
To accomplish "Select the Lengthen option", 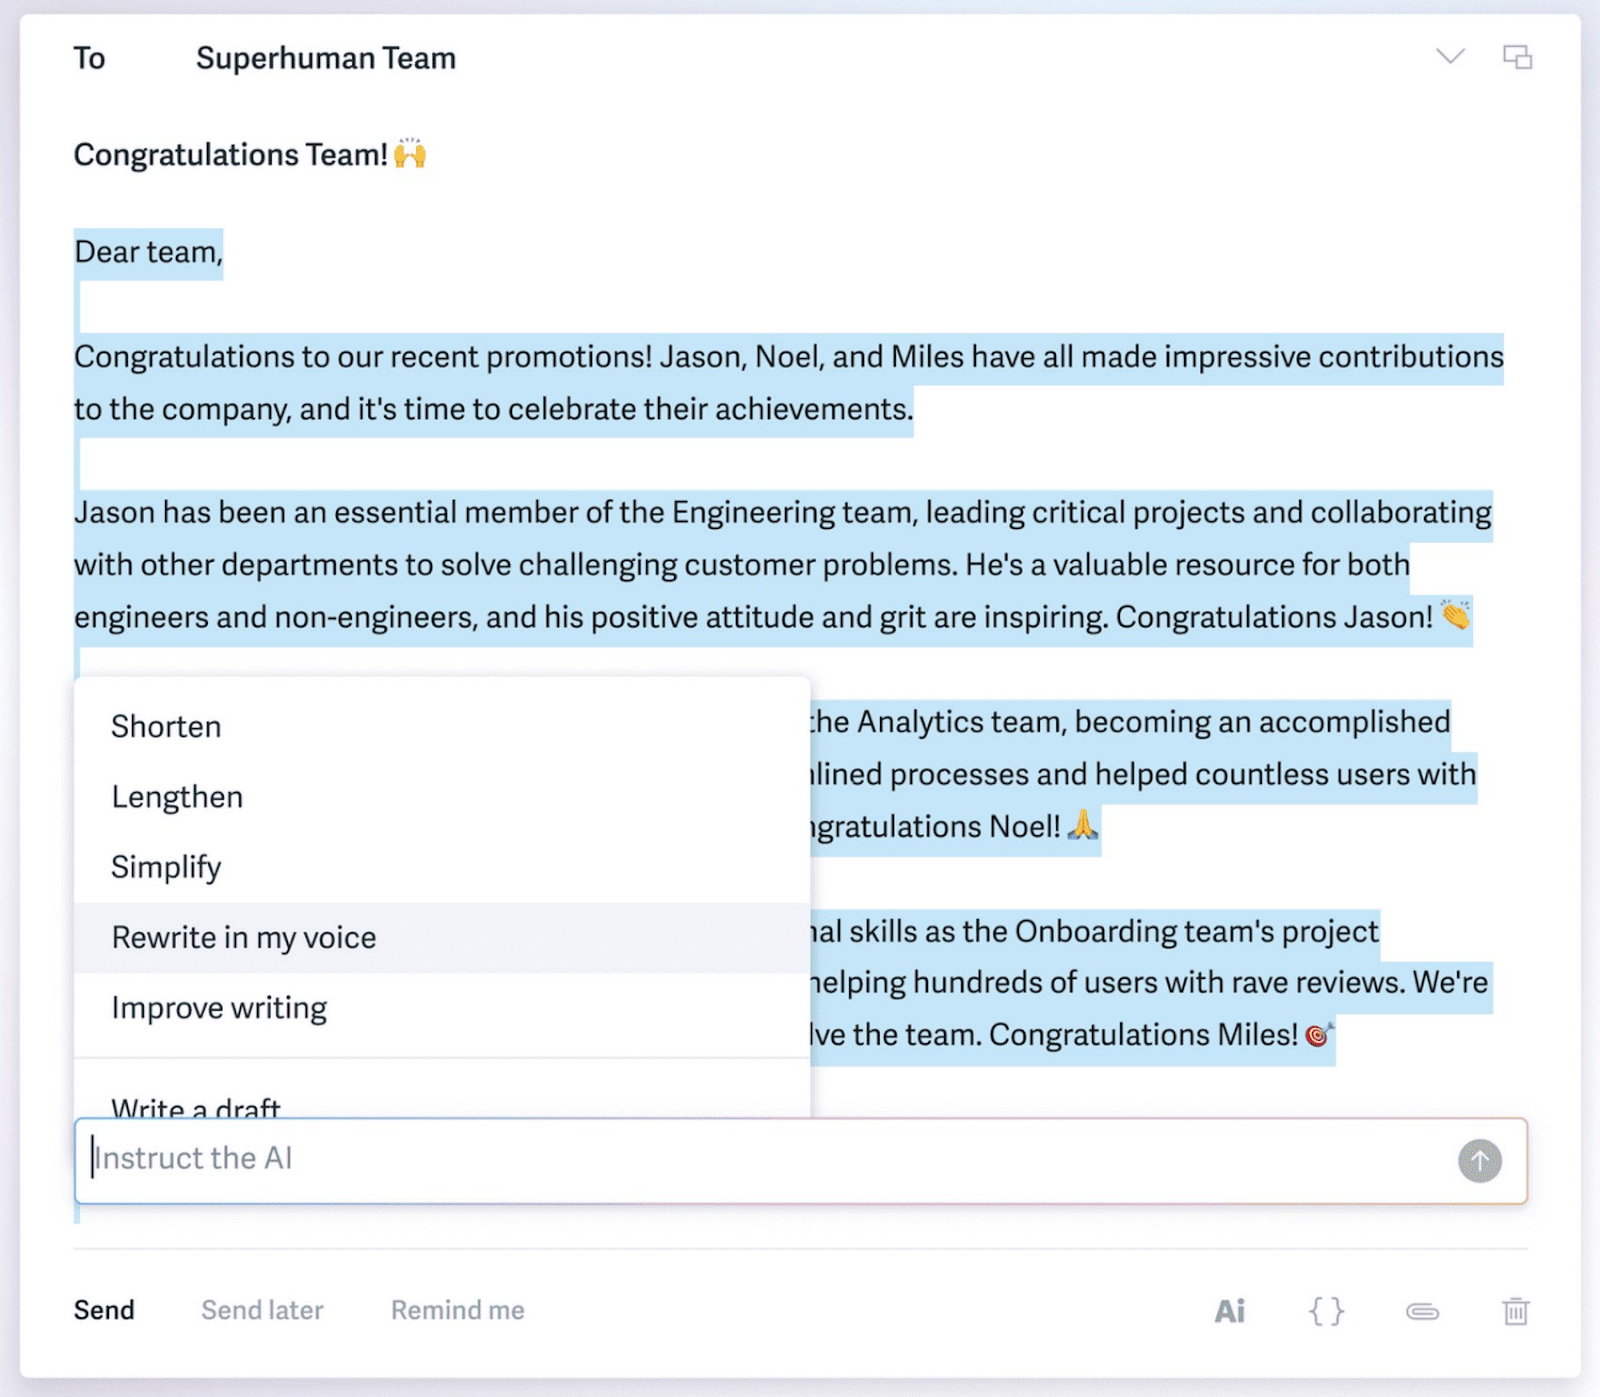I will tap(177, 797).
